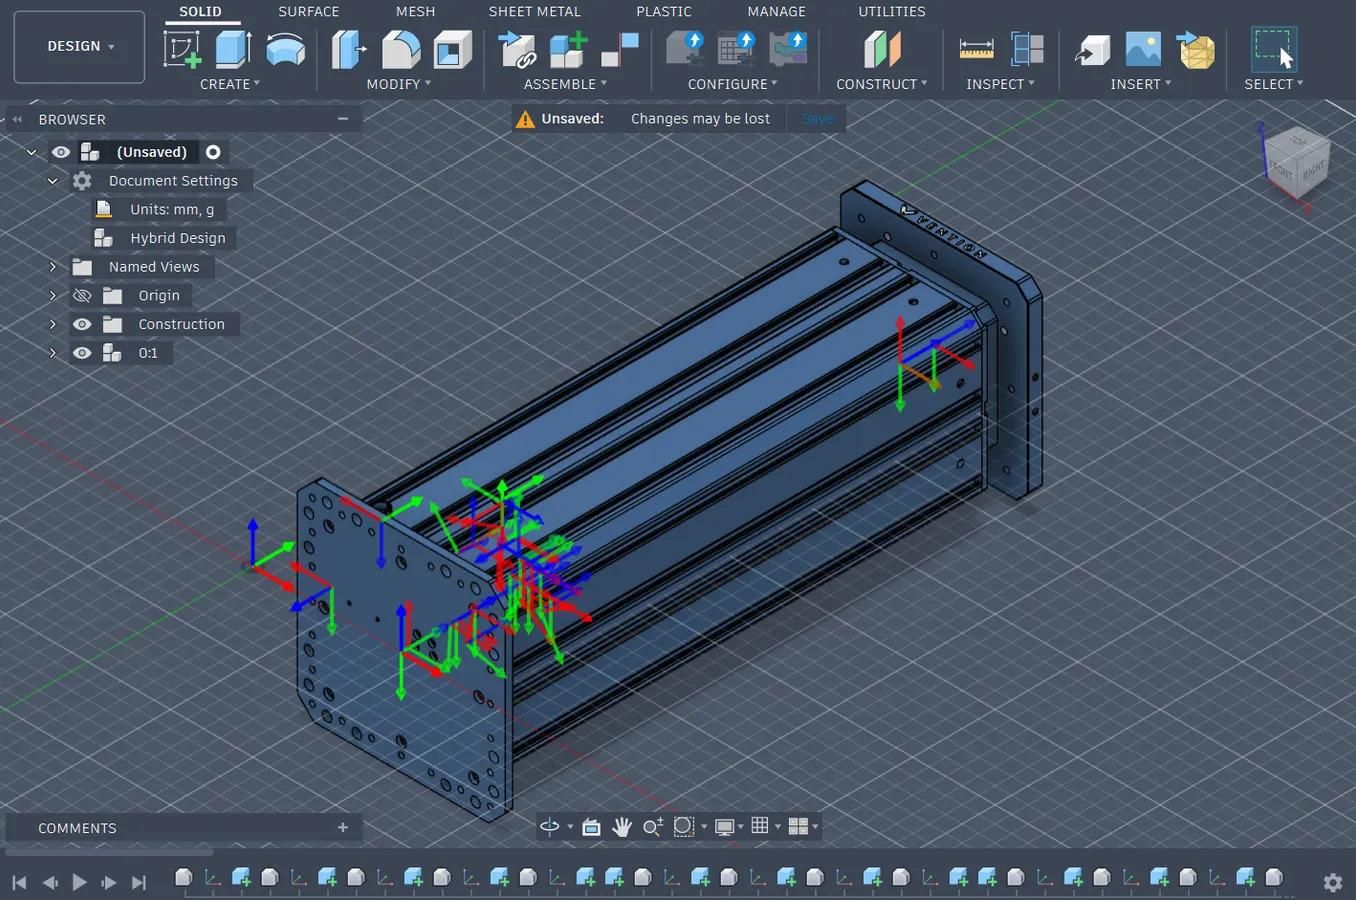Open the CONSTRUCT dropdown menu
Image resolution: width=1356 pixels, height=900 pixels.
881,84
